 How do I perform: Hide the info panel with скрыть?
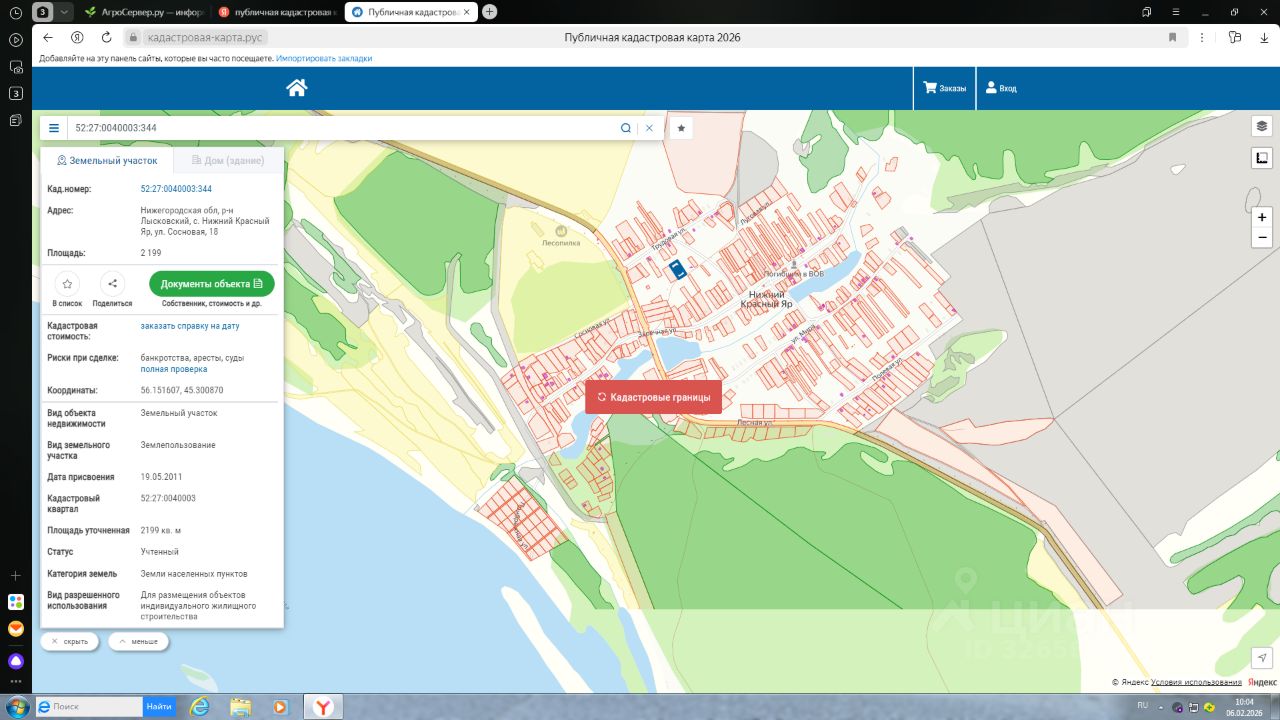point(70,641)
